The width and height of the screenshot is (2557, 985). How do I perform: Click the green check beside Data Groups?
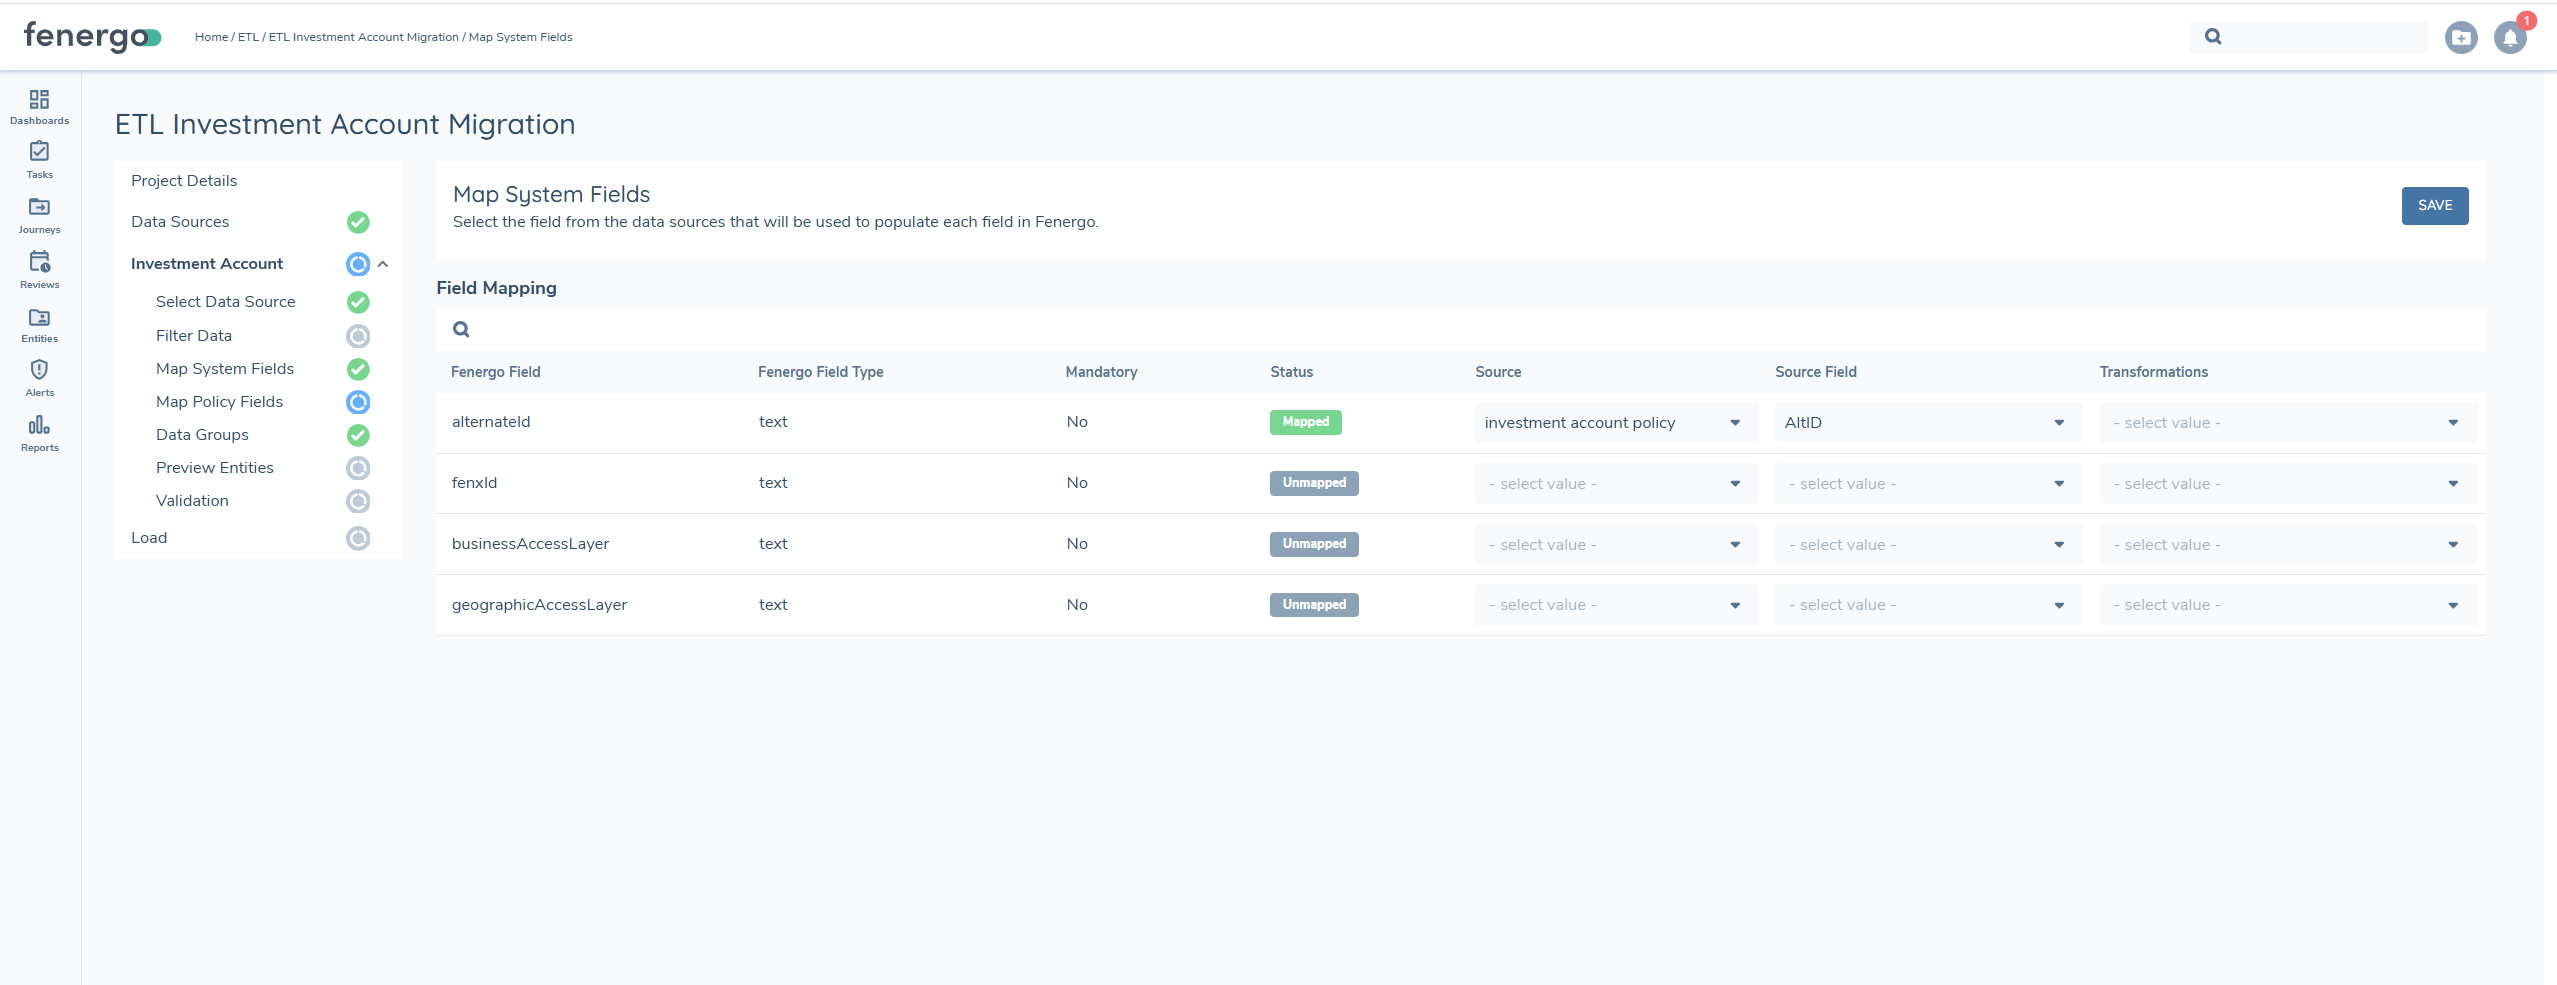tap(358, 435)
